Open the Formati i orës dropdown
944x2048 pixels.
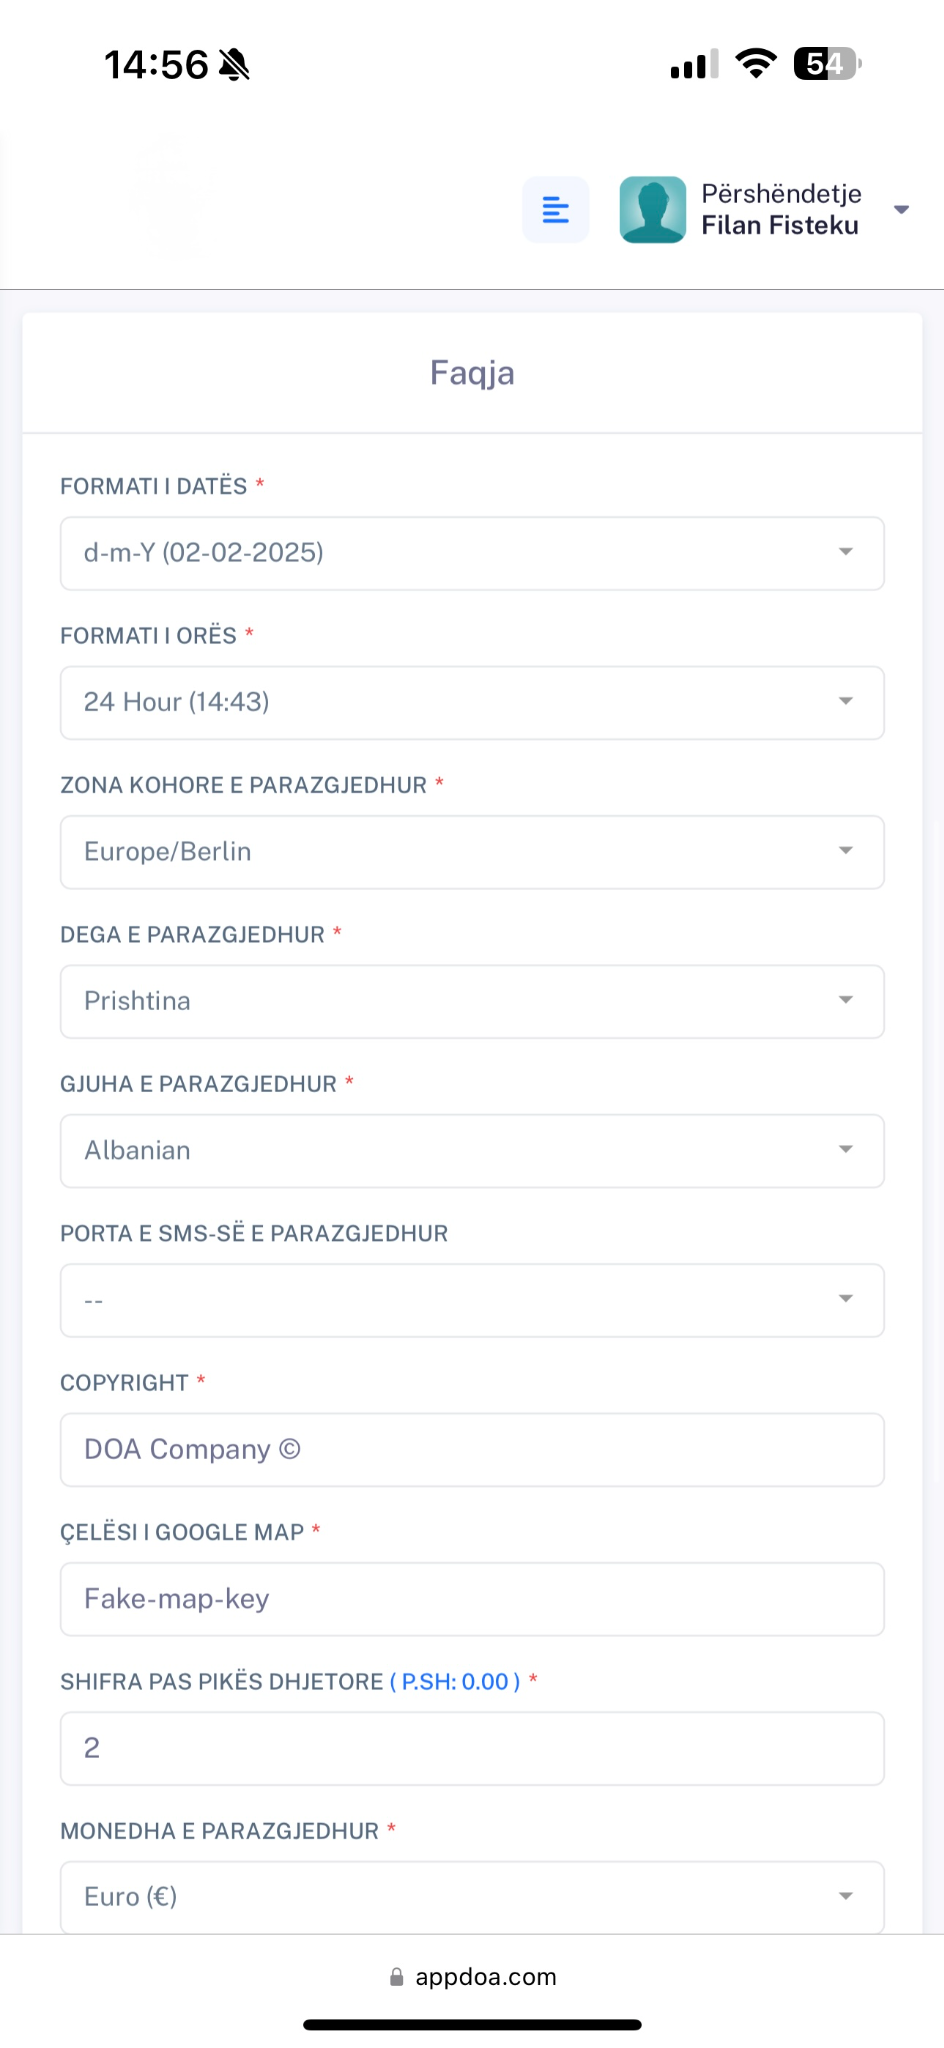pos(472,703)
